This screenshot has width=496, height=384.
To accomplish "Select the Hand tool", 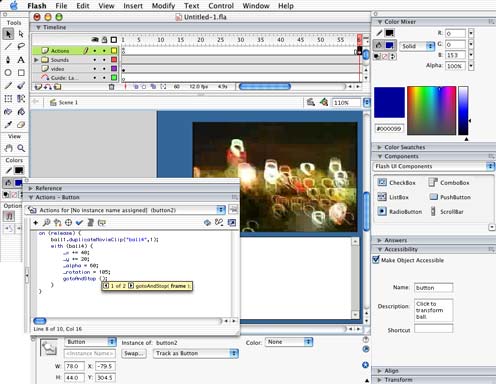I will tap(8, 148).
